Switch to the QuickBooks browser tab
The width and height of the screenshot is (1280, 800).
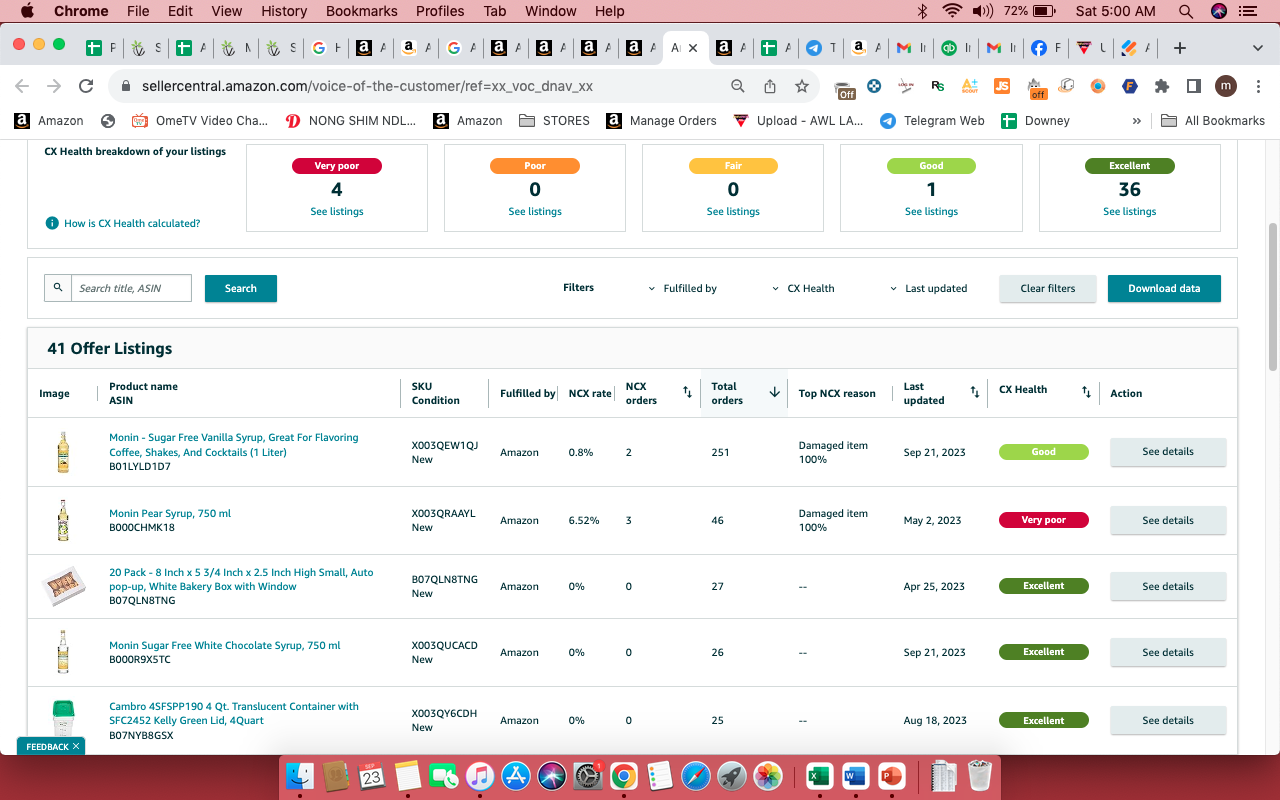(955, 48)
